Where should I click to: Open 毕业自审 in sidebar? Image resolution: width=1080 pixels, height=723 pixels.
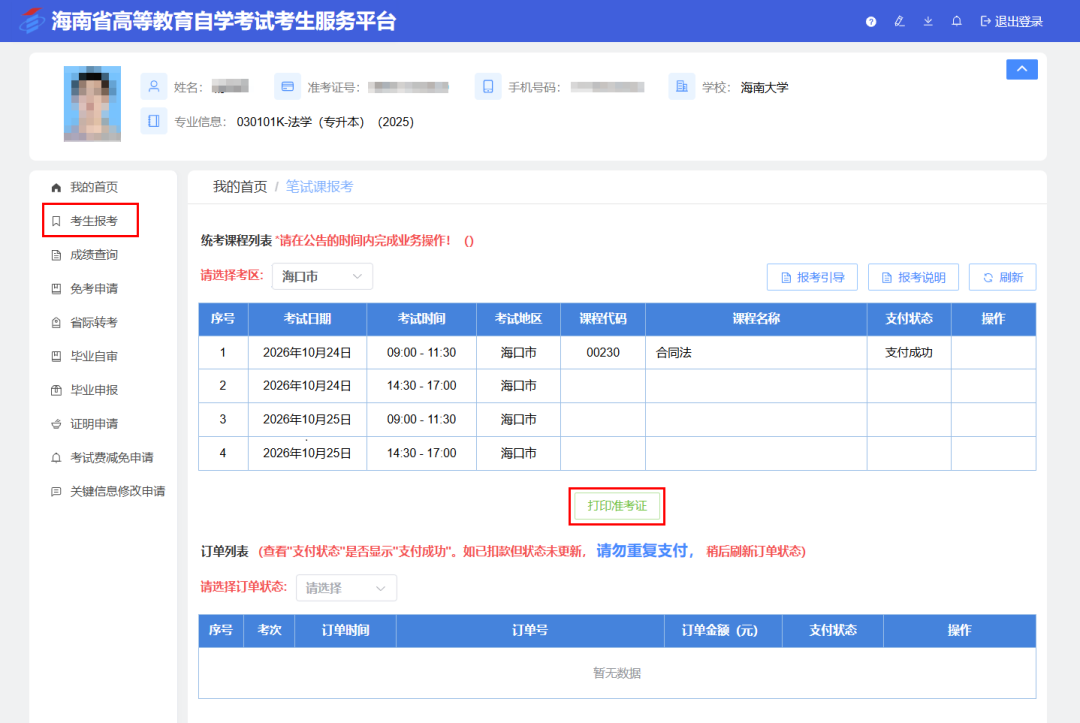pyautogui.click(x=94, y=356)
